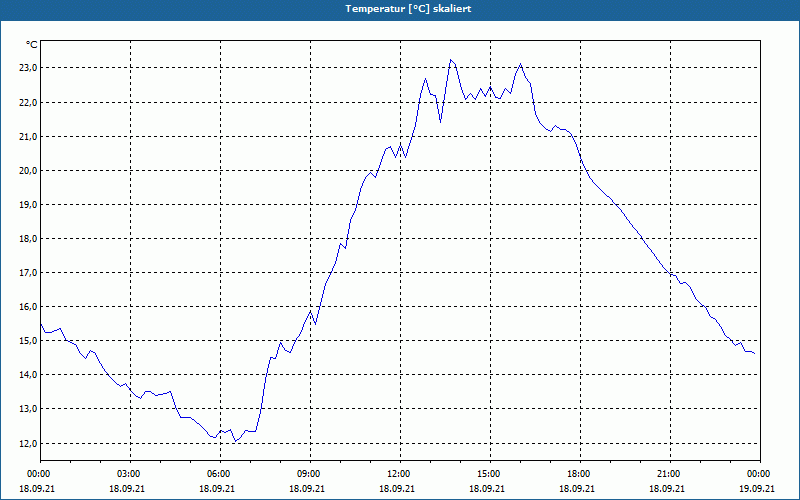Select the 03:00 time label
This screenshot has width=800, height=500.
[130, 474]
